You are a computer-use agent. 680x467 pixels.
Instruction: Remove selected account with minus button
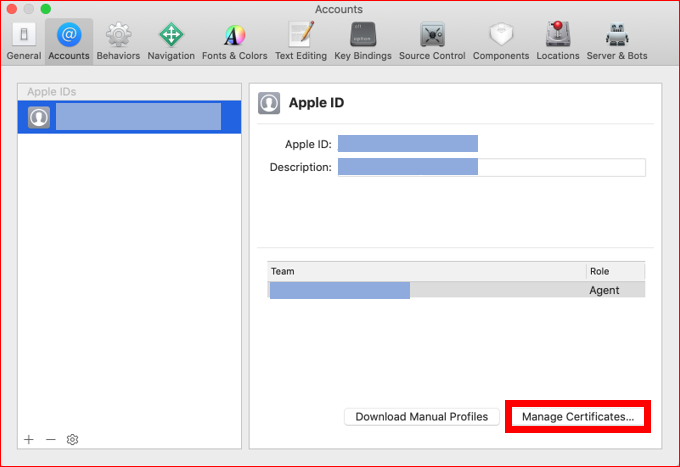51,439
